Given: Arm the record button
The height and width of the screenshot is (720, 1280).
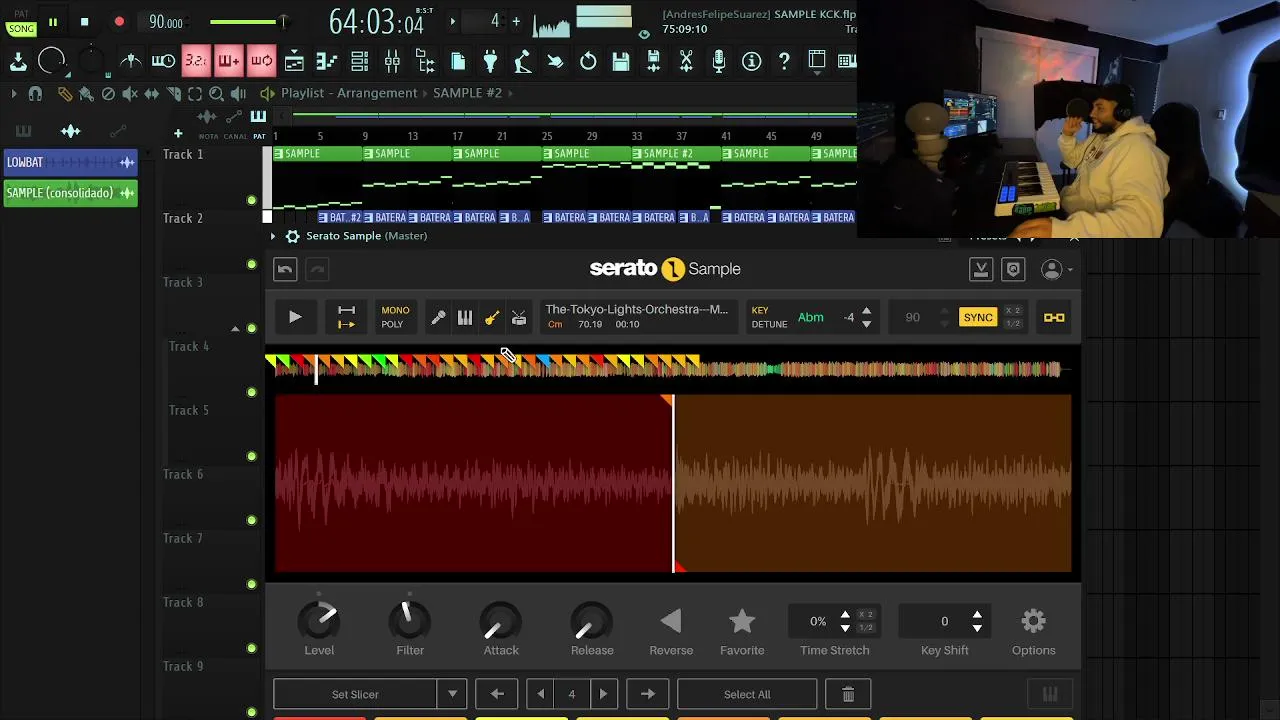Looking at the screenshot, I should tap(119, 21).
